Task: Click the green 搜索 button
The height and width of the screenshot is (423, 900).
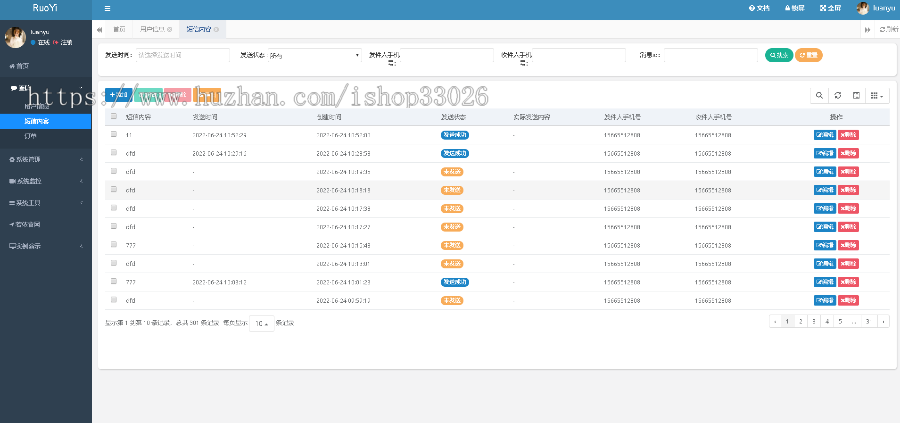Action: pyautogui.click(x=779, y=55)
